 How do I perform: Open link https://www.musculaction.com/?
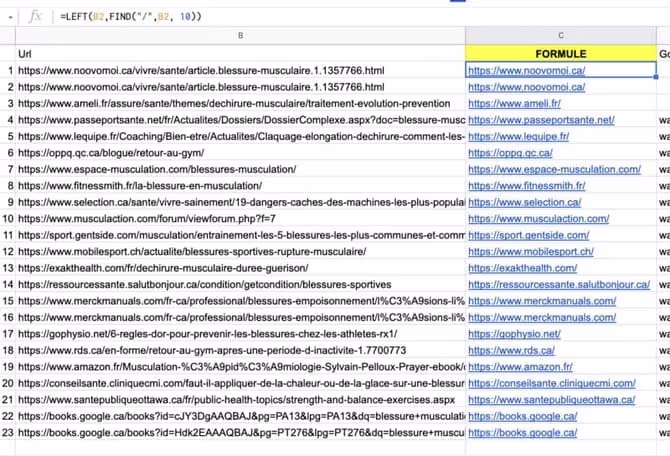(538, 219)
